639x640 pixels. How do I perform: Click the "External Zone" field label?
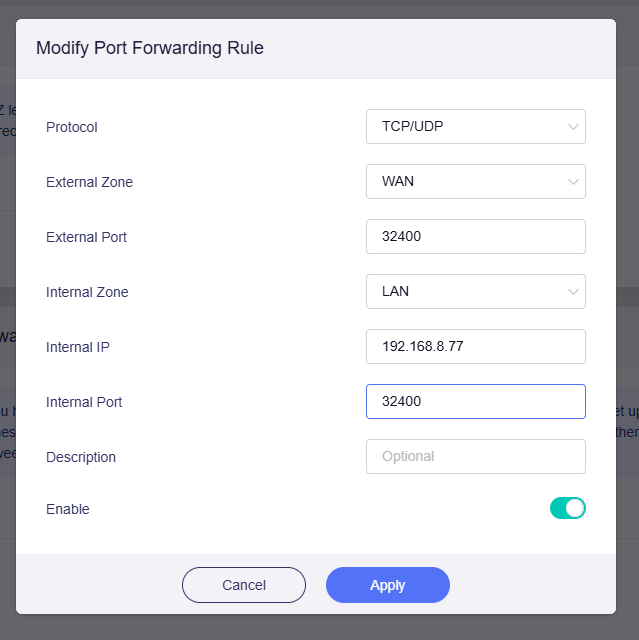click(x=89, y=182)
